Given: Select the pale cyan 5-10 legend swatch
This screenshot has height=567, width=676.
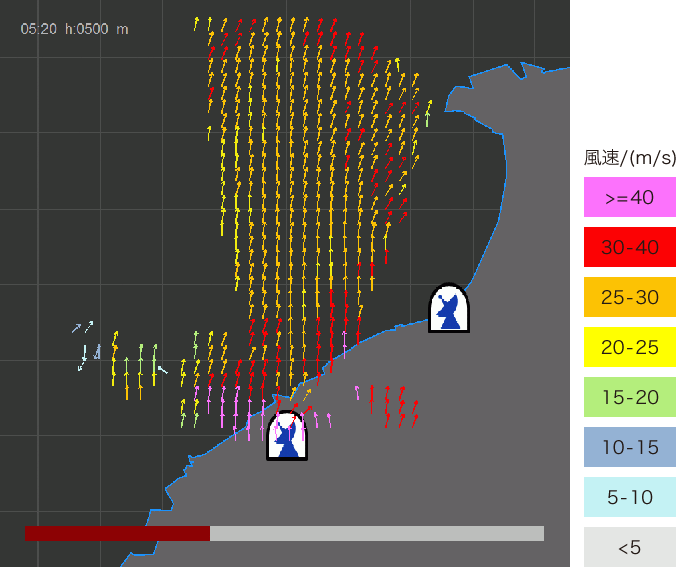Looking at the screenshot, I should coord(630,497).
